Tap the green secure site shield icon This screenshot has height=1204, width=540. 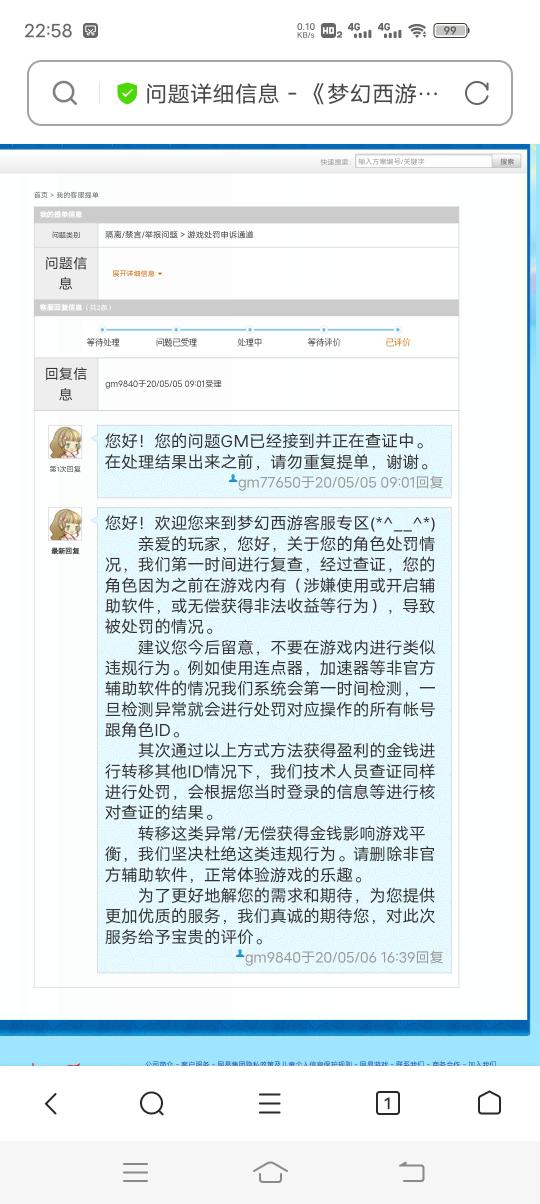point(127,93)
